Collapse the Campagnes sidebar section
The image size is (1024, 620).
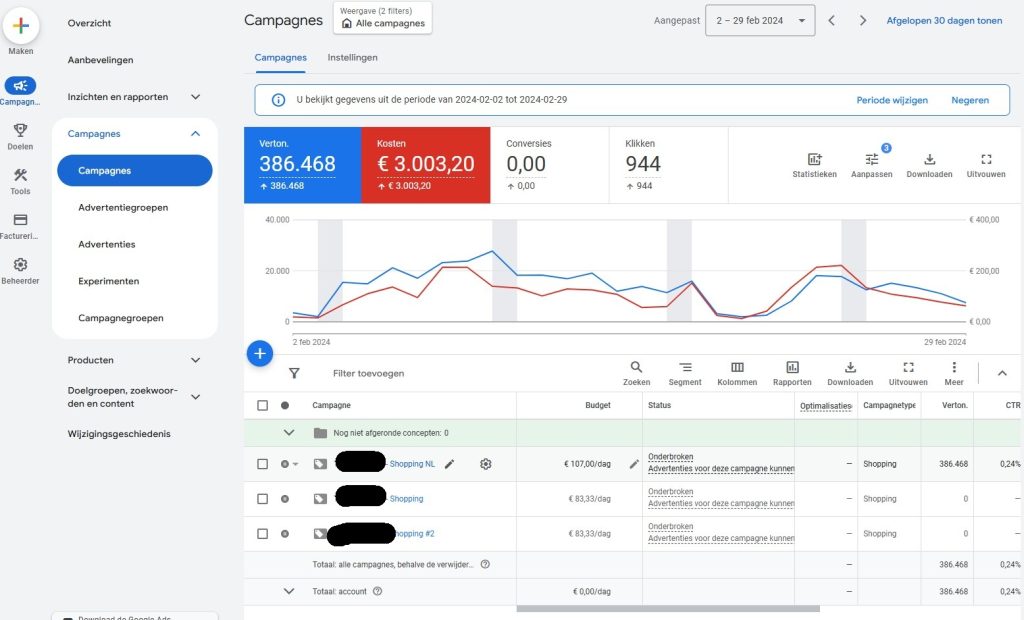coord(195,133)
